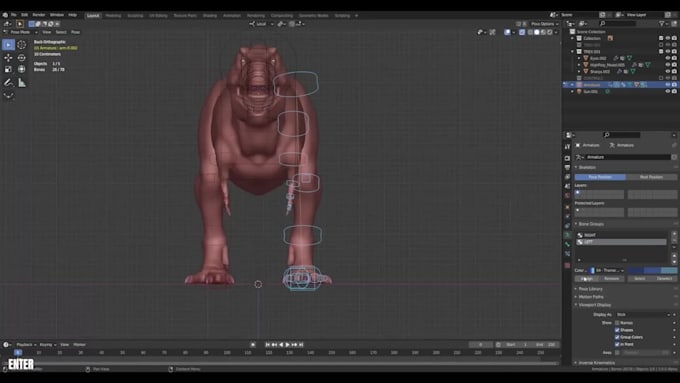Select the Transform tool
680x383 pixels.
(x=21, y=69)
